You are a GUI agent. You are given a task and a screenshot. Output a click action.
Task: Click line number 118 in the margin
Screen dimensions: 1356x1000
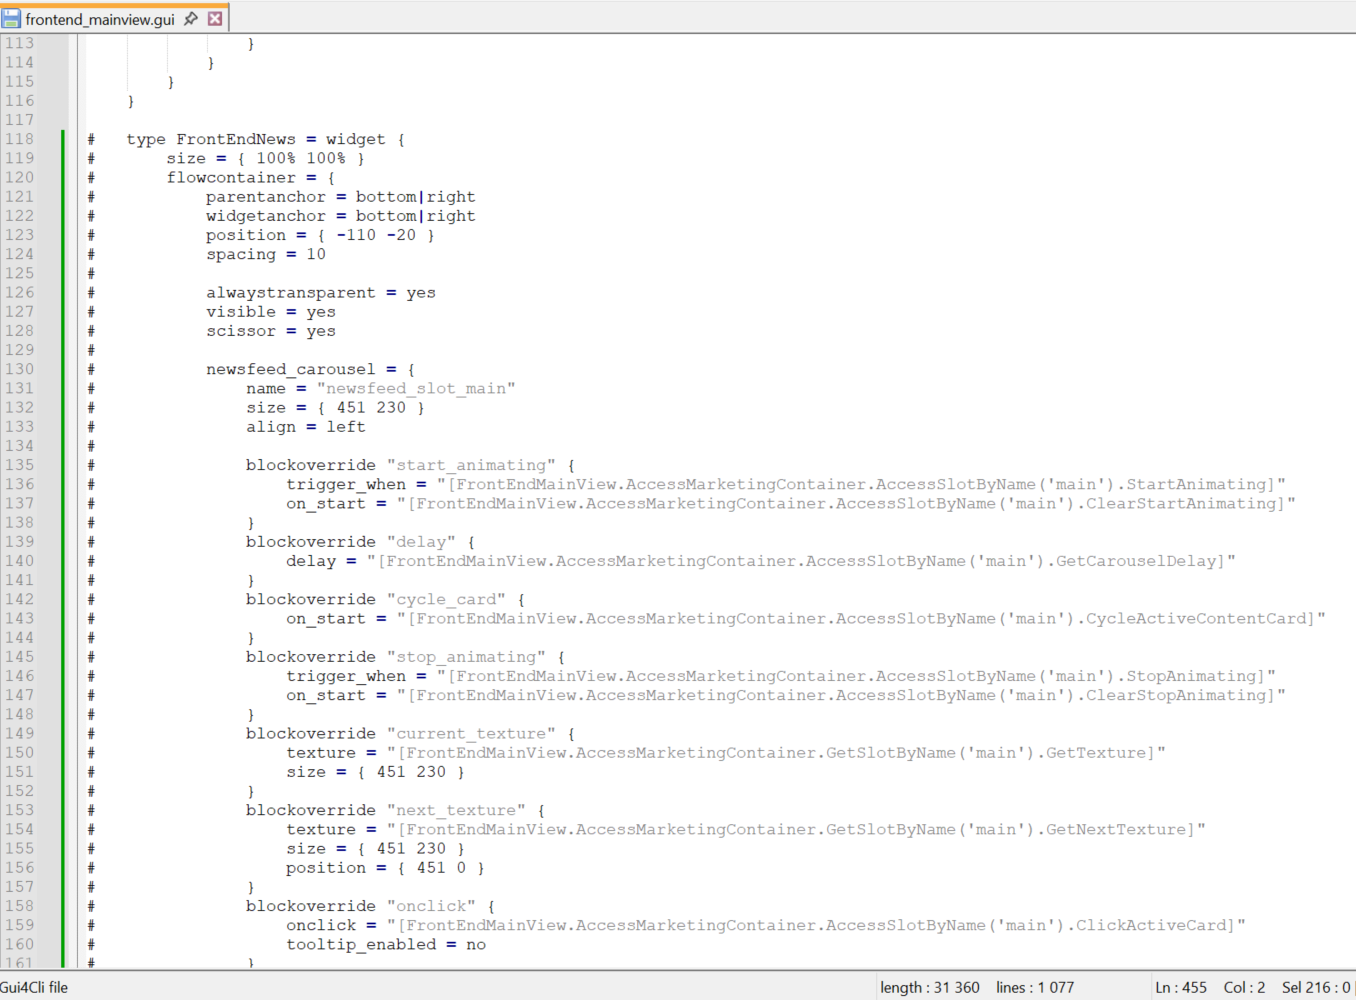click(19, 139)
